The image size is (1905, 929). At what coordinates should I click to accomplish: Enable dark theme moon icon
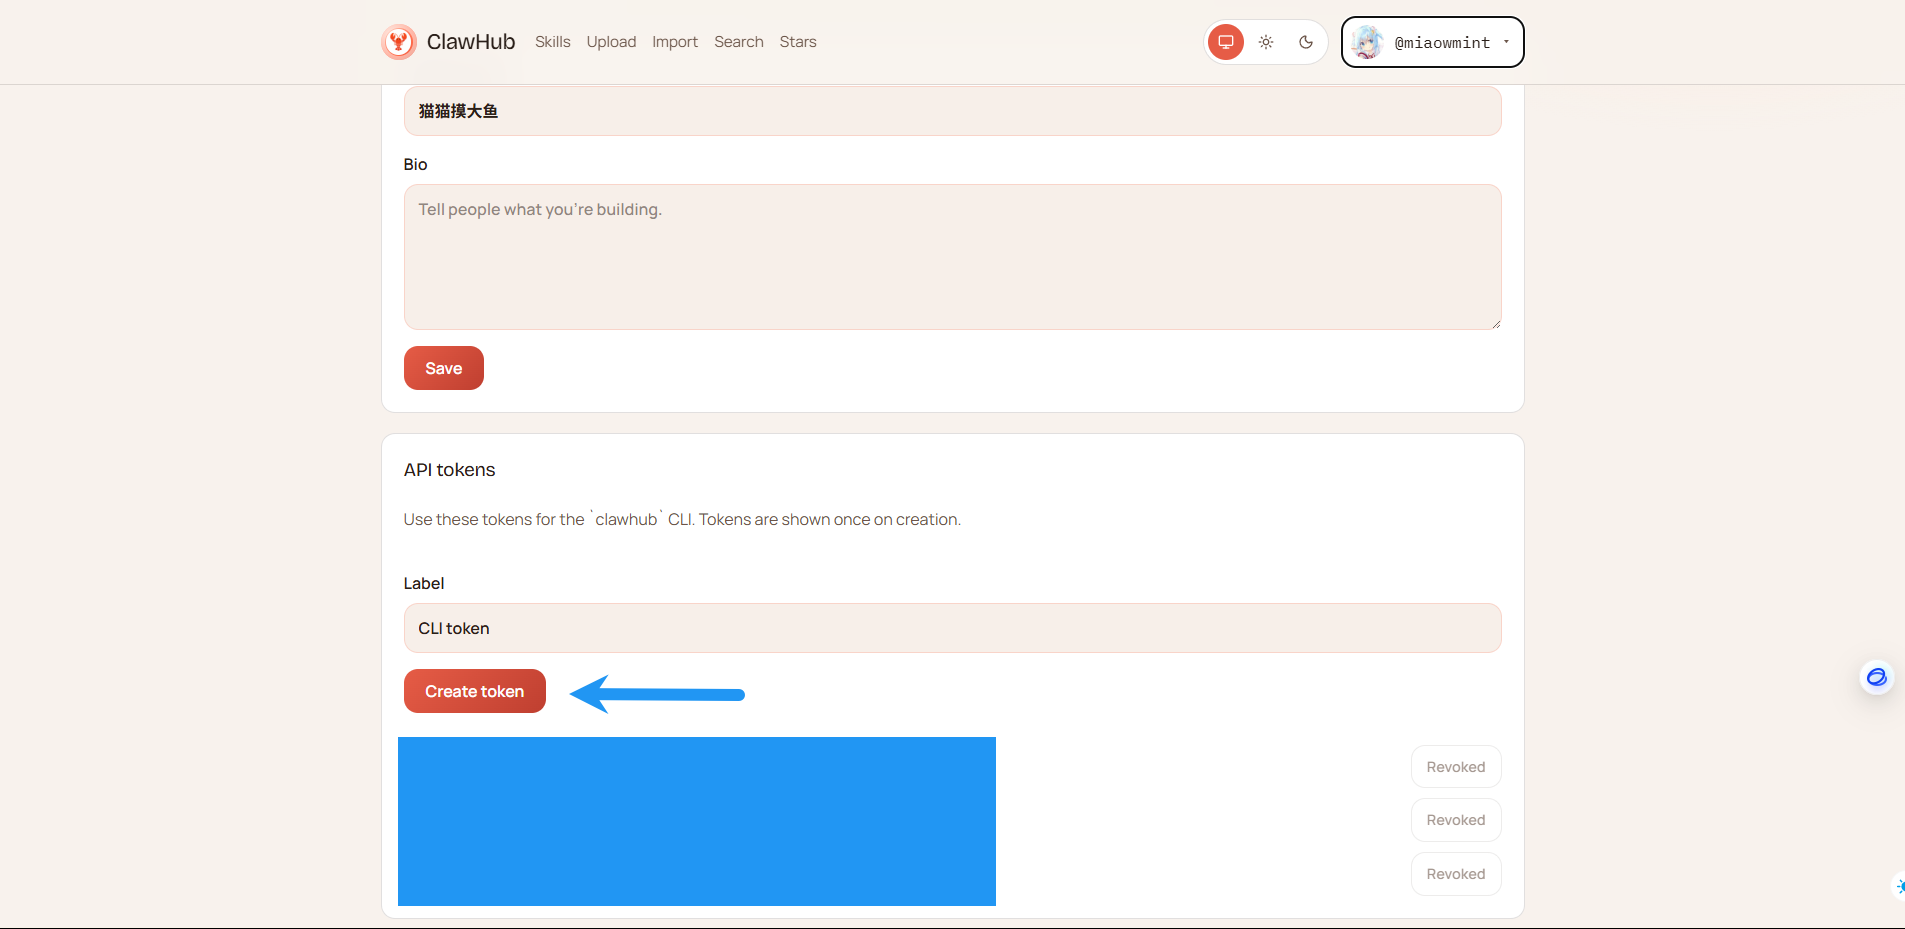click(x=1306, y=42)
